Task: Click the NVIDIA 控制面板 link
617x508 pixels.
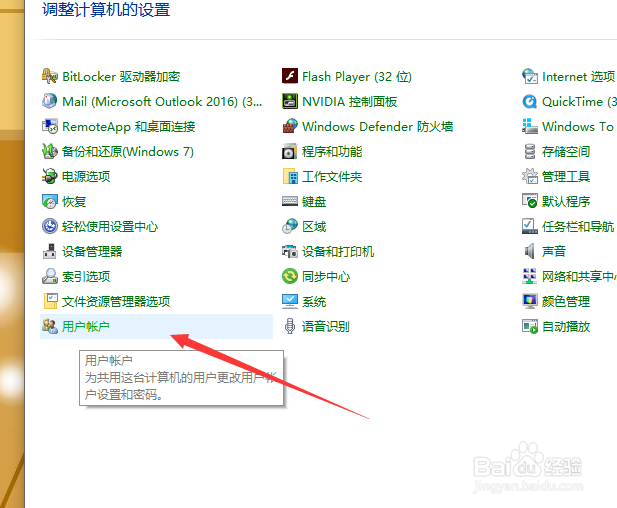Action: point(349,102)
